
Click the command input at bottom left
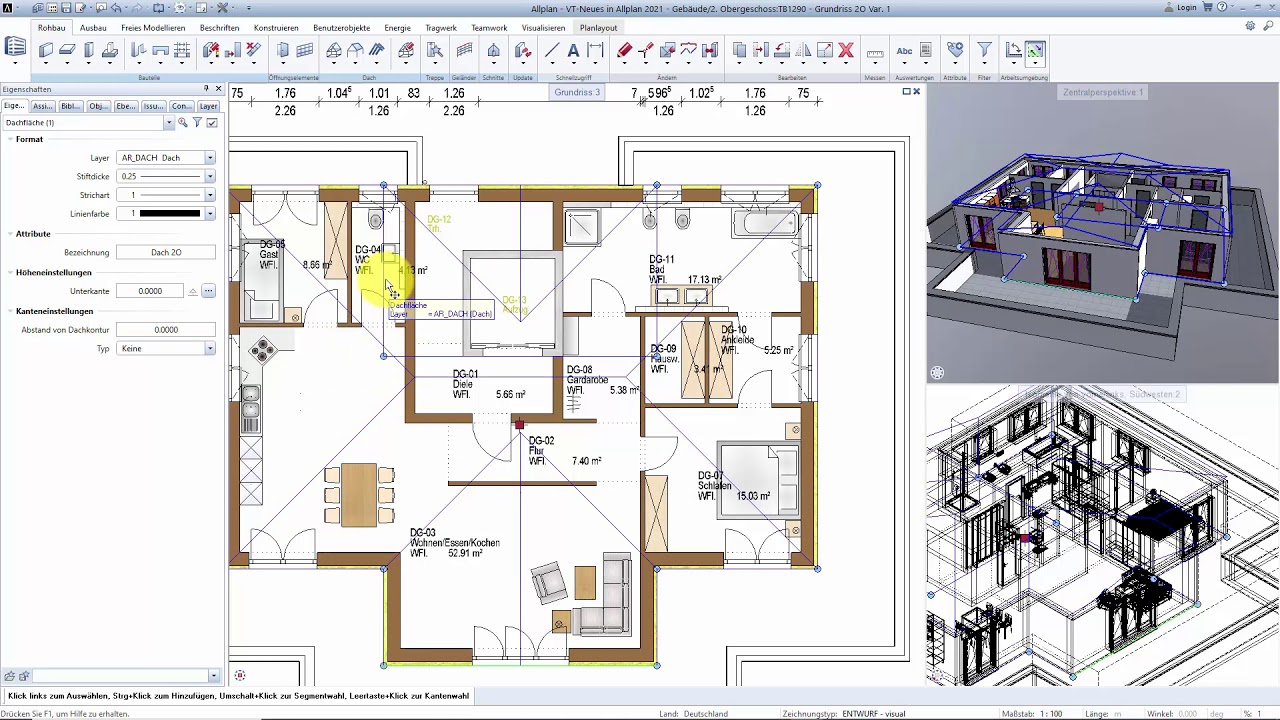[x=124, y=676]
